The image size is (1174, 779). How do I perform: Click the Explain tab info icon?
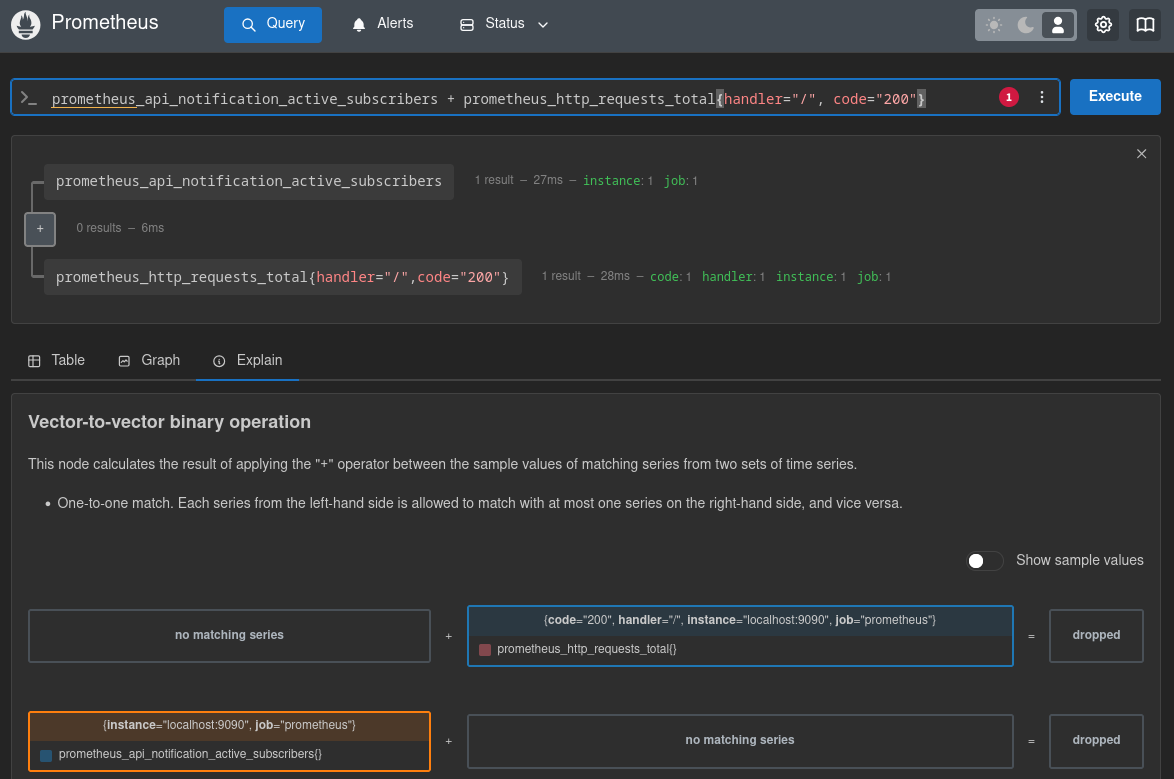coord(219,361)
